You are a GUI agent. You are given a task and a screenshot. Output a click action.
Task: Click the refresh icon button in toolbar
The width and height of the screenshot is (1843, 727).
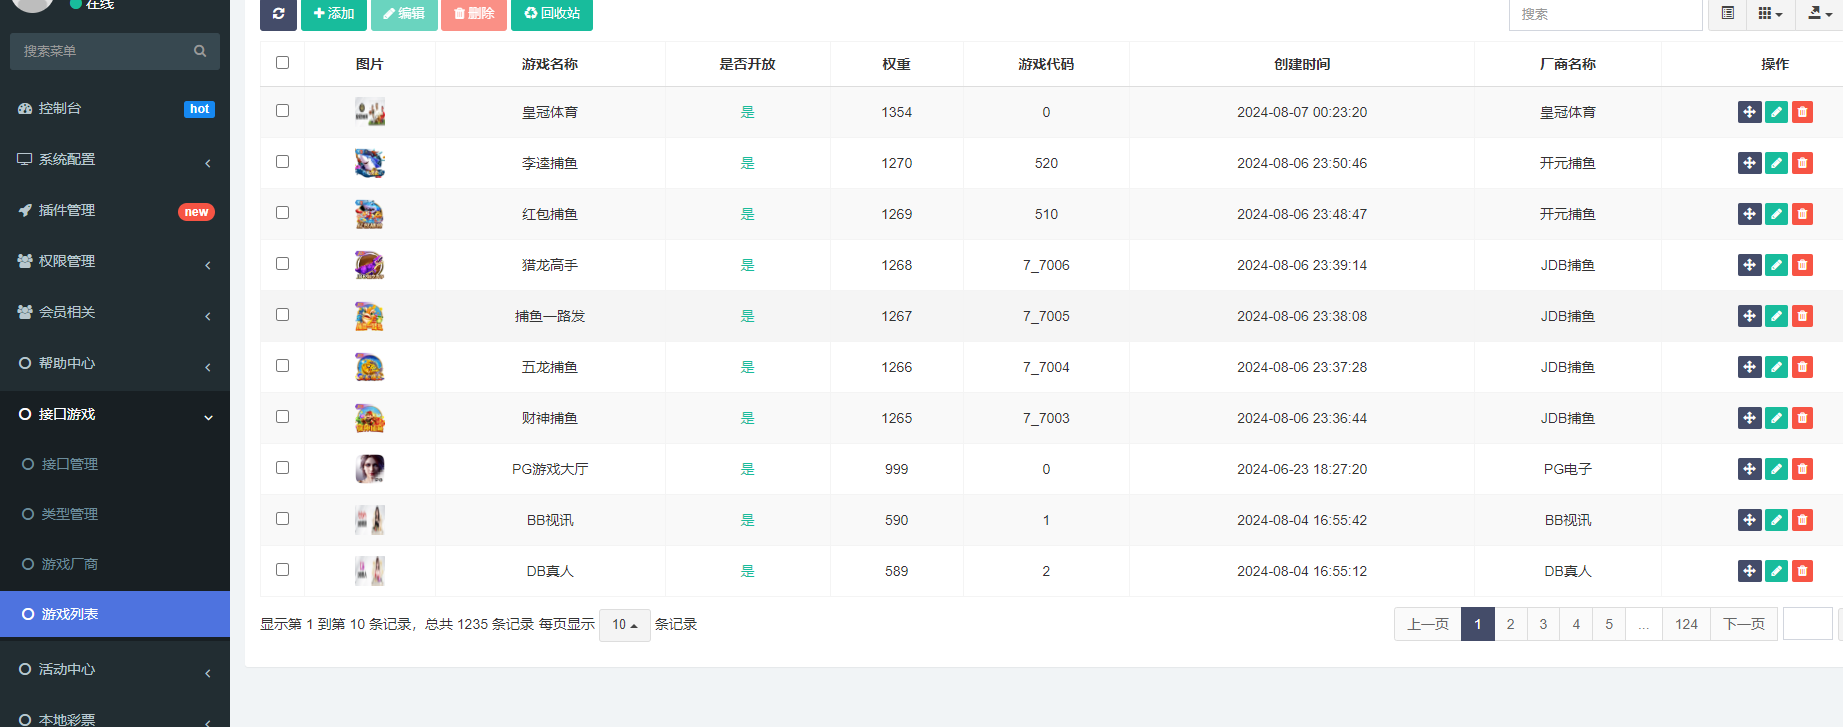[x=278, y=14]
